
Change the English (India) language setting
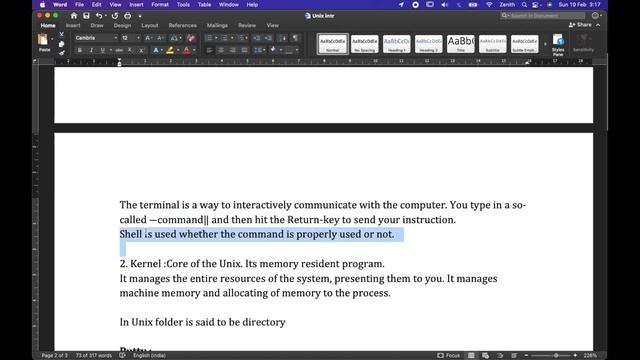click(x=149, y=356)
